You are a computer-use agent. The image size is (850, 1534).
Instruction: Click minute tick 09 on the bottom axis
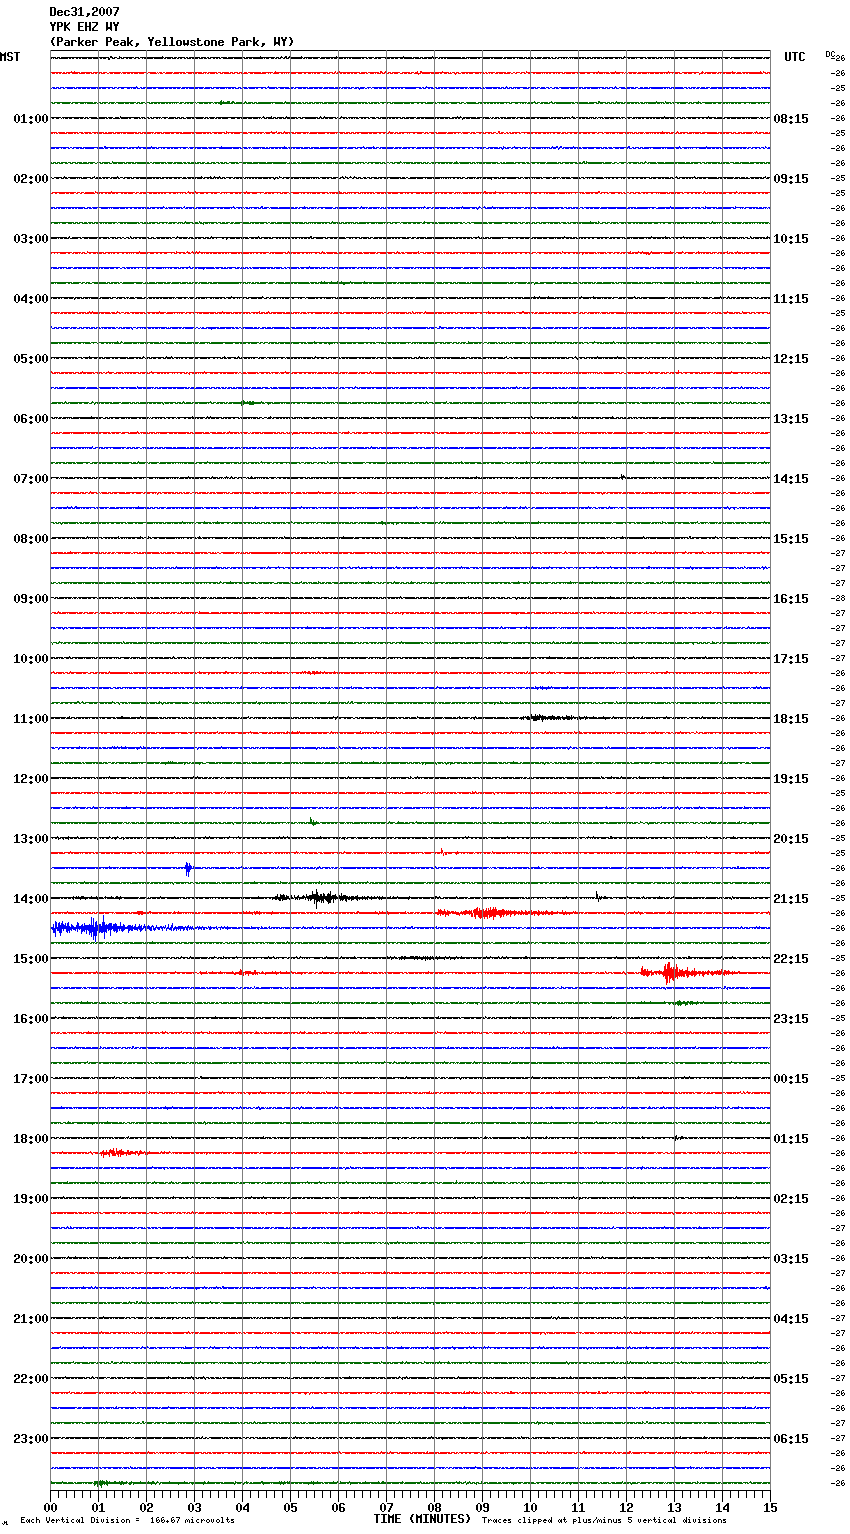(x=482, y=1506)
